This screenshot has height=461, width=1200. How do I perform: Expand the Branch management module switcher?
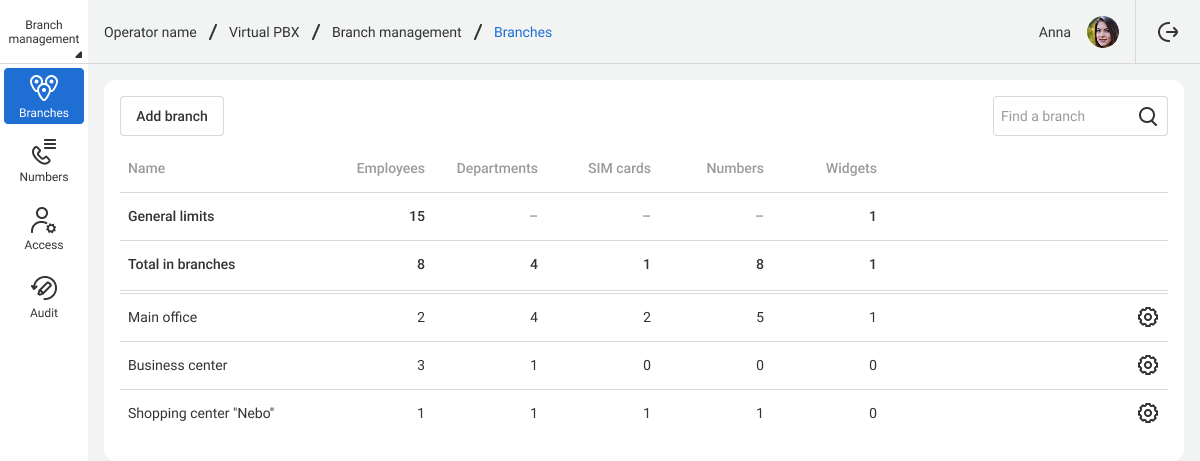[44, 32]
